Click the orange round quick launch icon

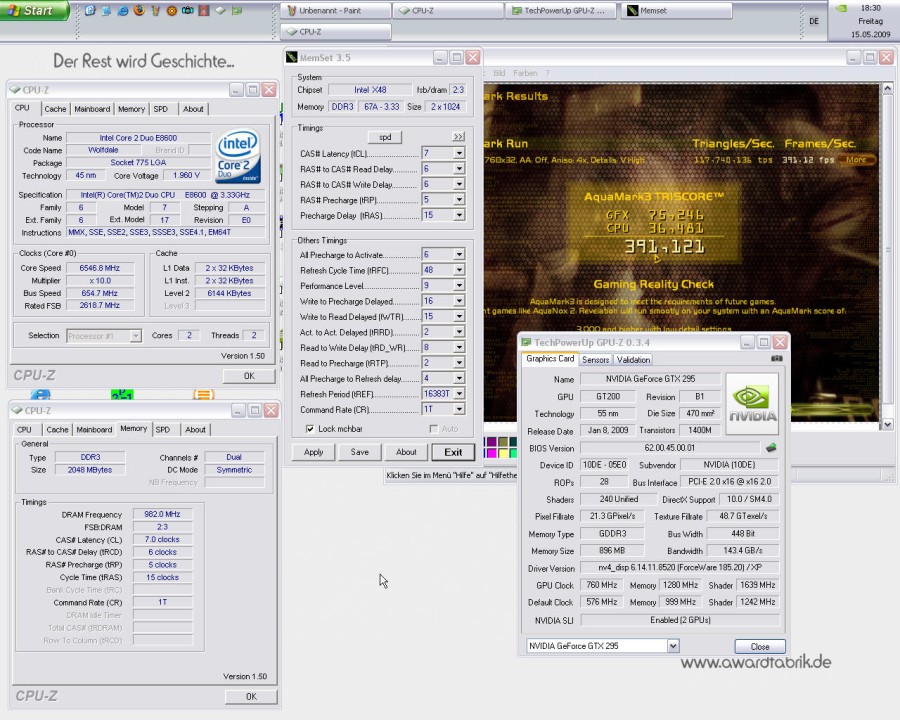[172, 10]
